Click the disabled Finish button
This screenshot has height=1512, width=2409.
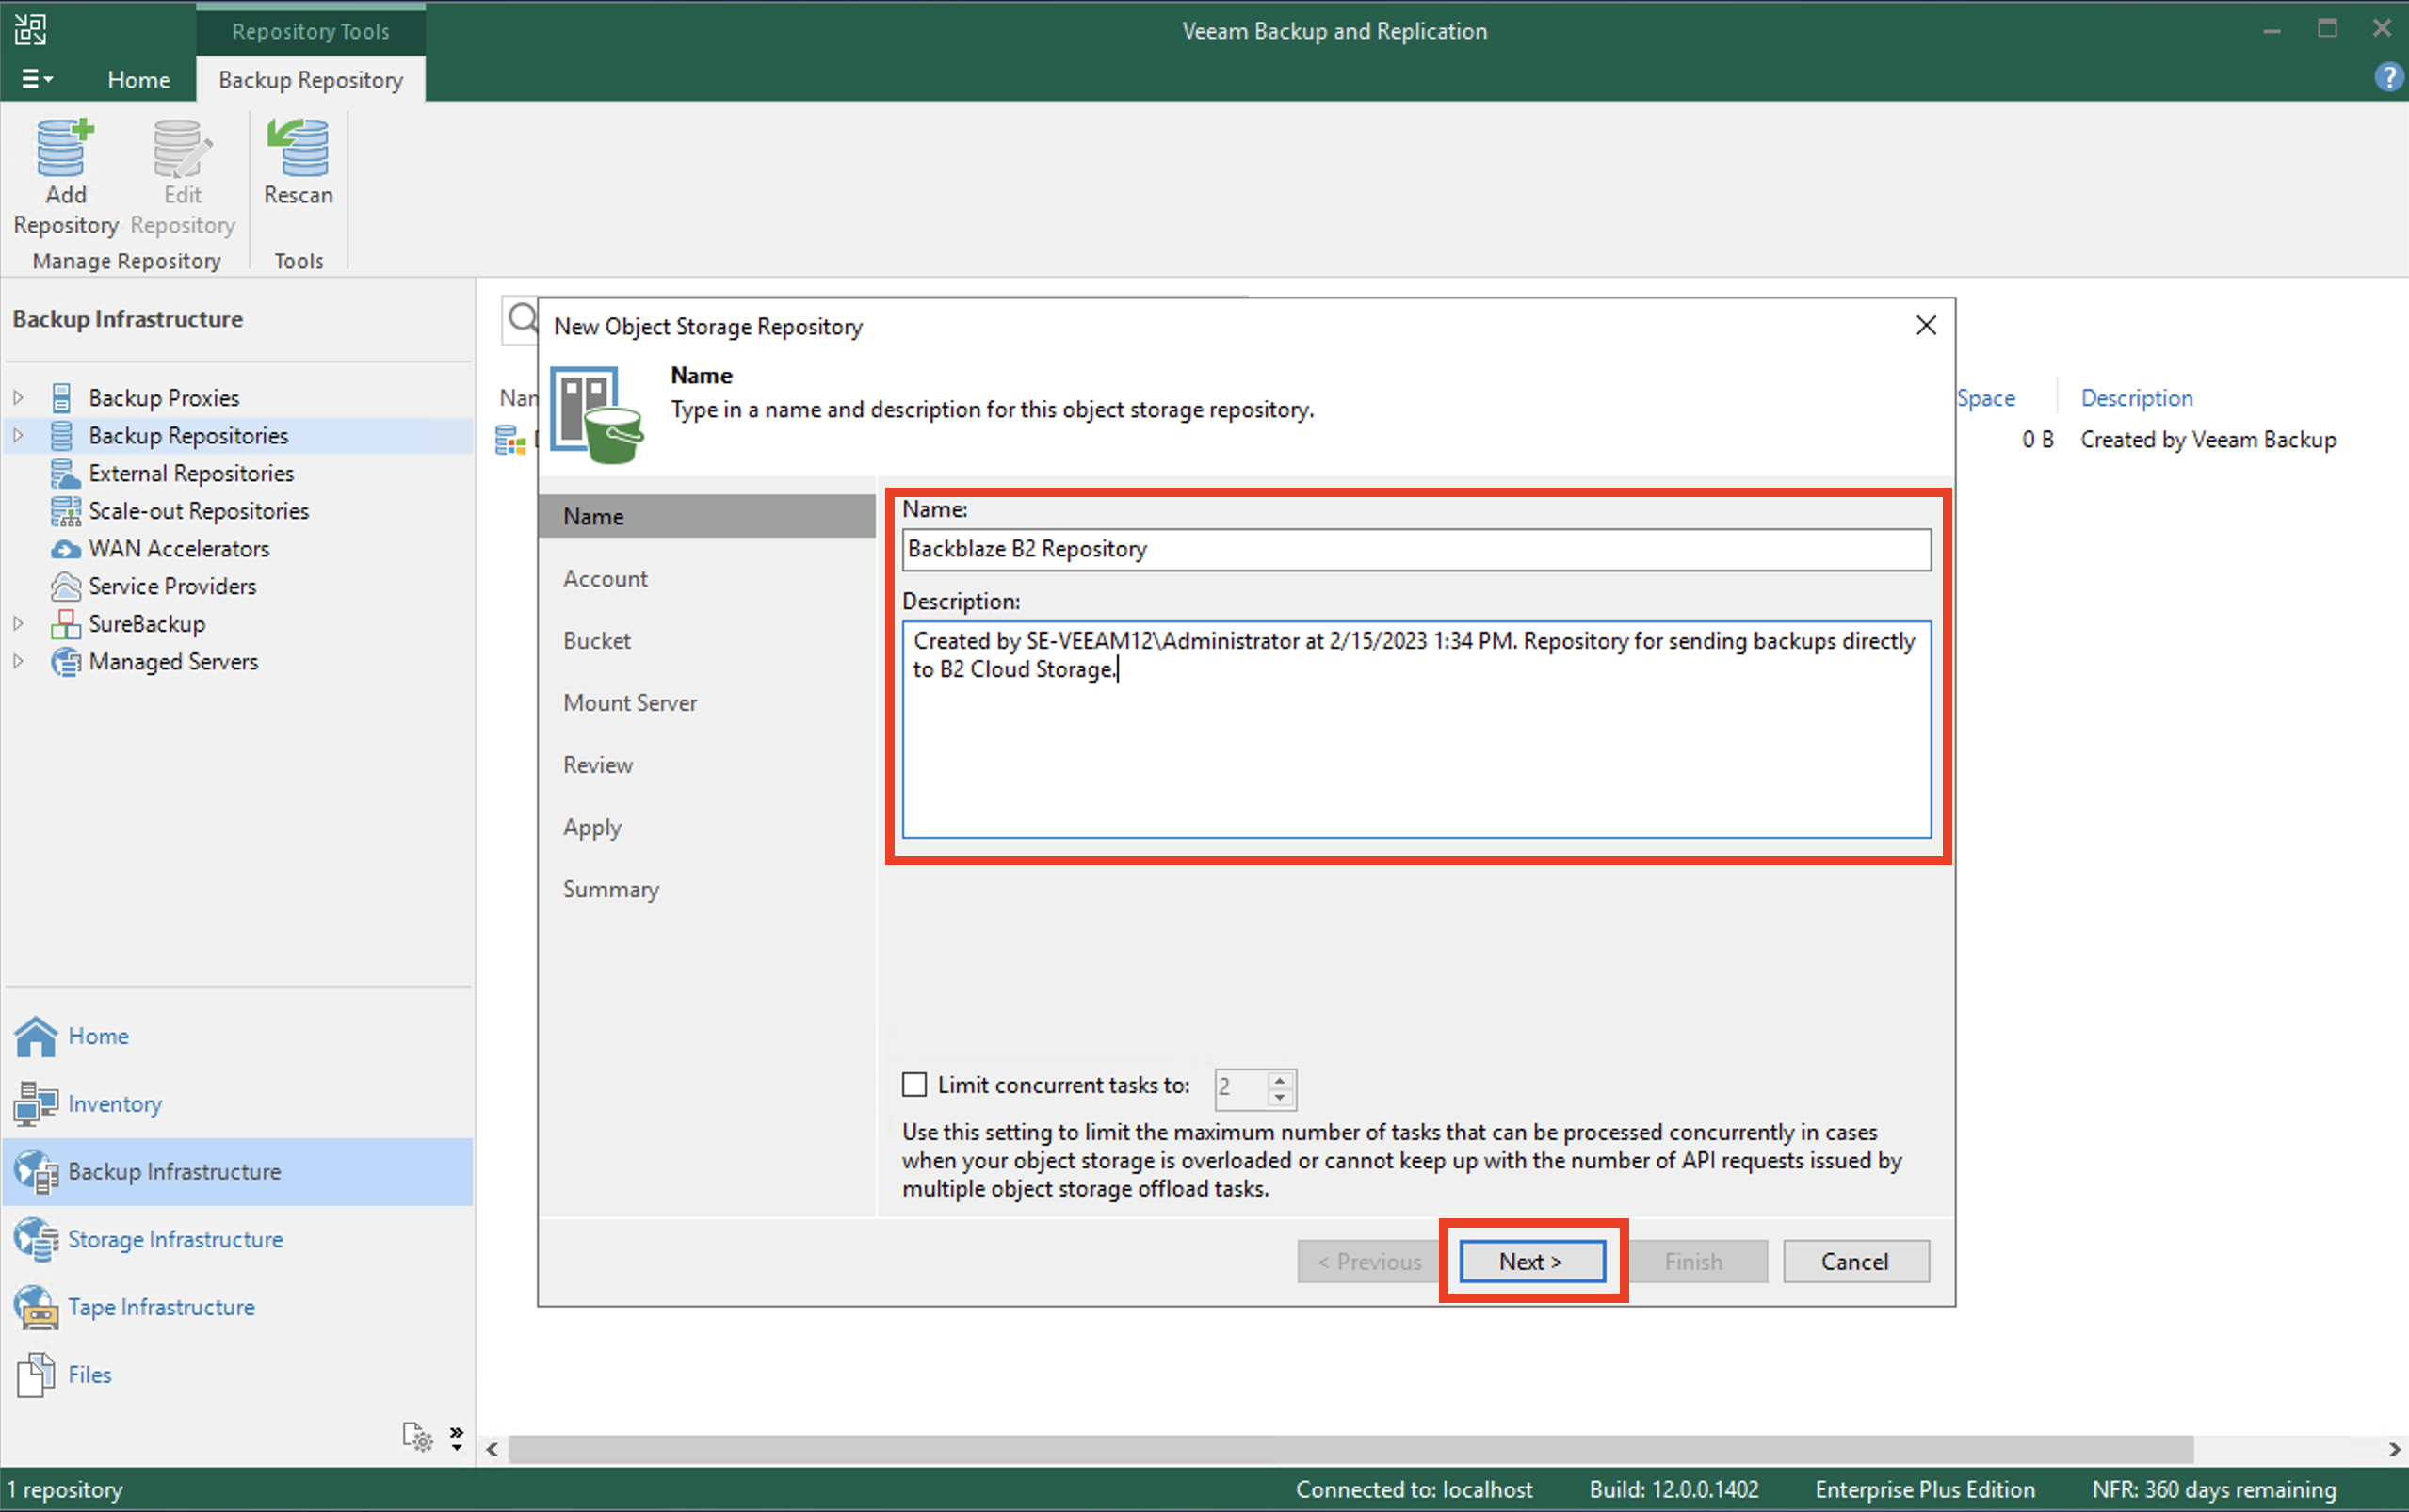click(x=1694, y=1262)
